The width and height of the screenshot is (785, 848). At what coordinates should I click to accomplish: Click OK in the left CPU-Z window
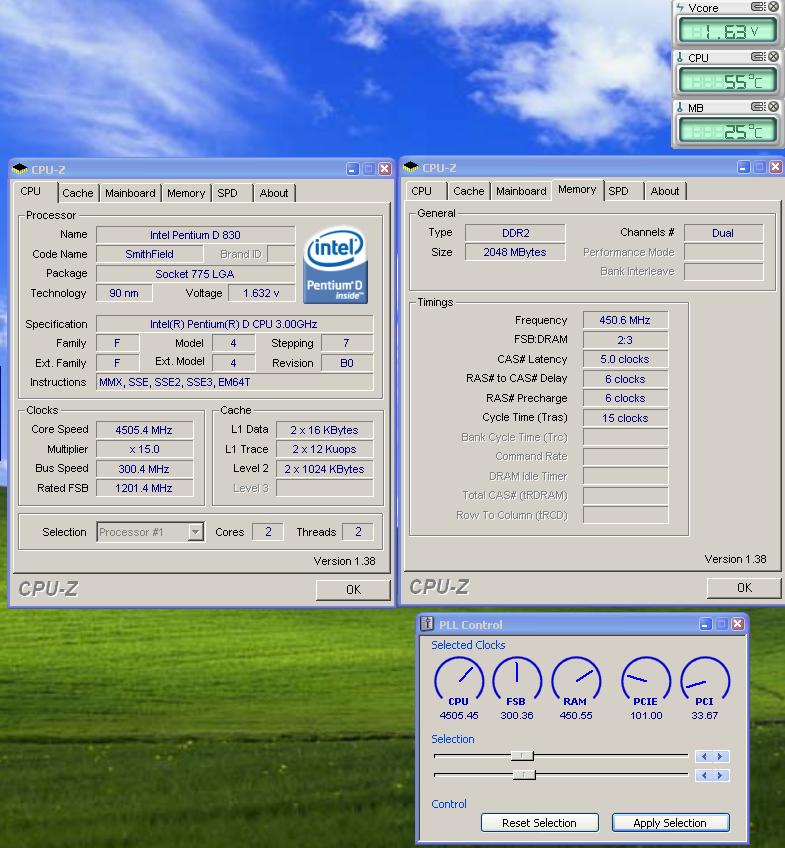click(353, 589)
